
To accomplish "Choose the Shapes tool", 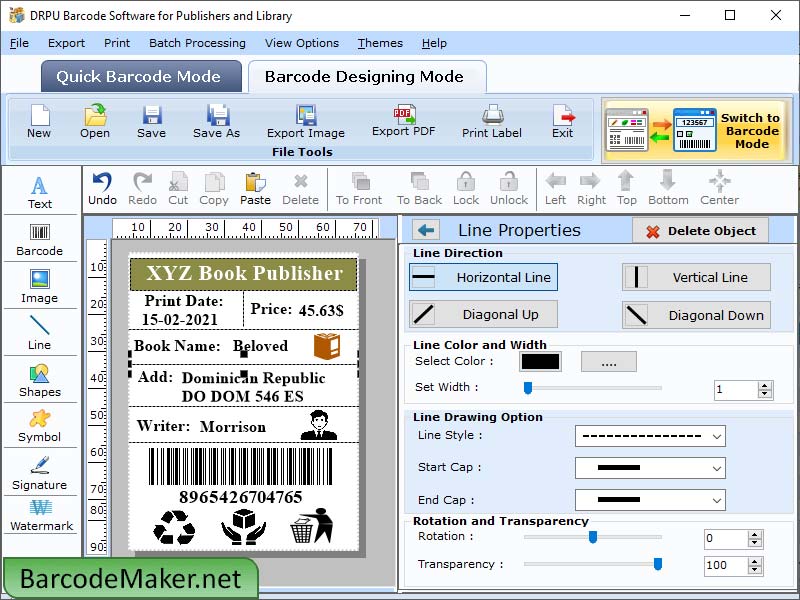I will 40,384.
